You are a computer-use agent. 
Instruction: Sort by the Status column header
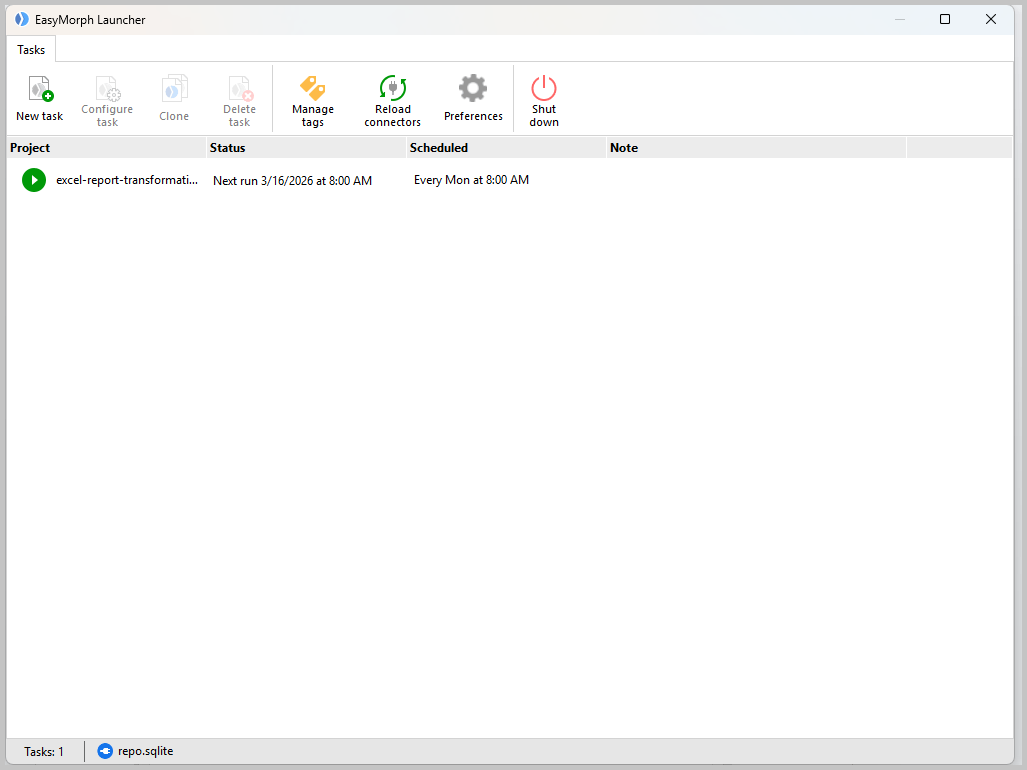pos(307,148)
